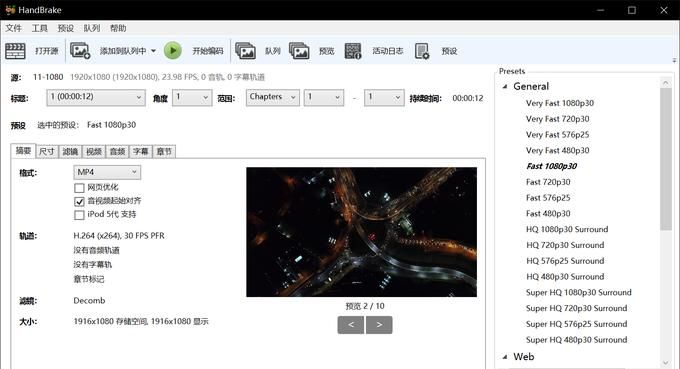Open the 添加到队列中 dropdown arrow

[x=154, y=51]
